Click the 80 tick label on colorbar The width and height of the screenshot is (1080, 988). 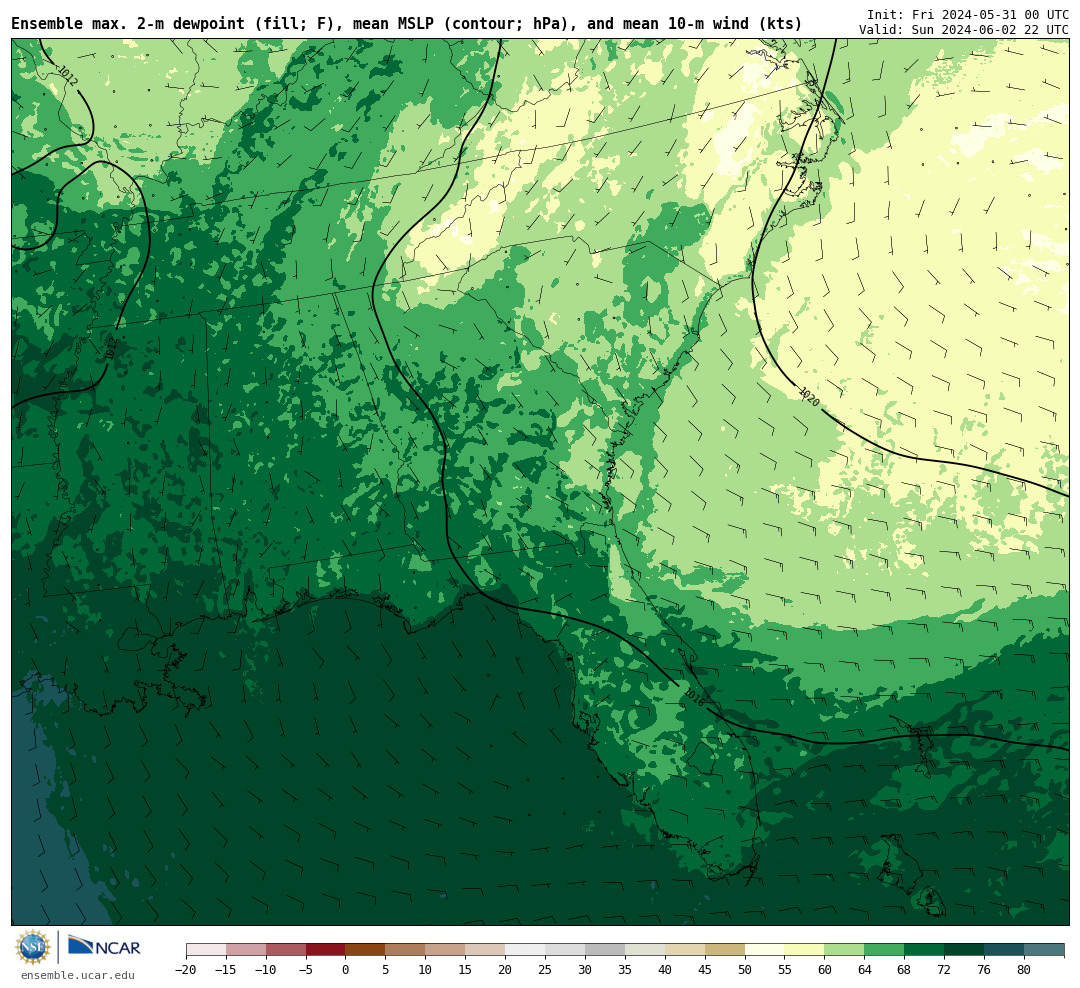click(x=1024, y=970)
